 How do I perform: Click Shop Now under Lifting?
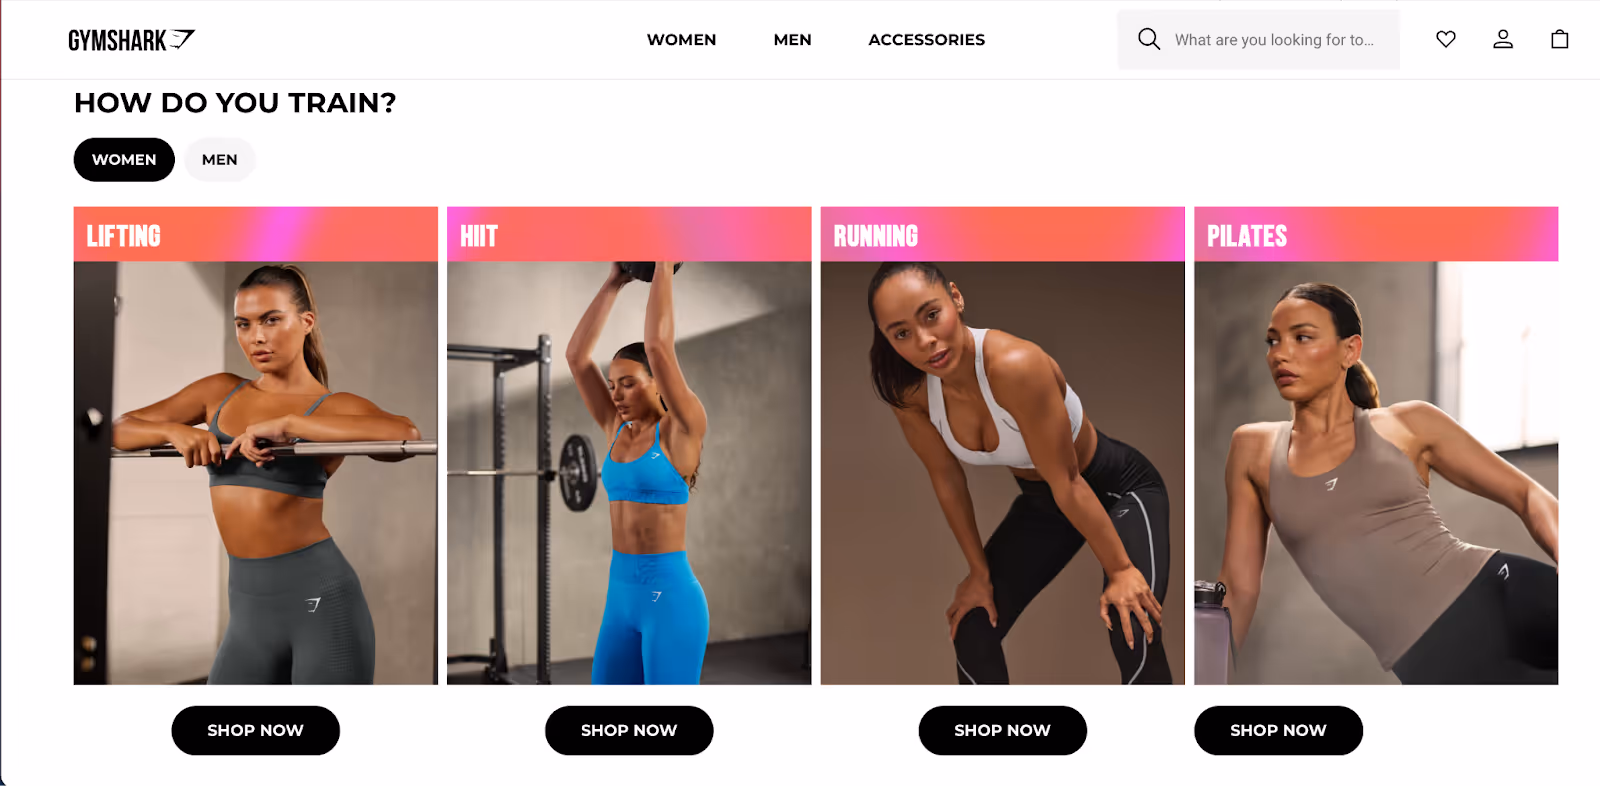click(x=255, y=731)
